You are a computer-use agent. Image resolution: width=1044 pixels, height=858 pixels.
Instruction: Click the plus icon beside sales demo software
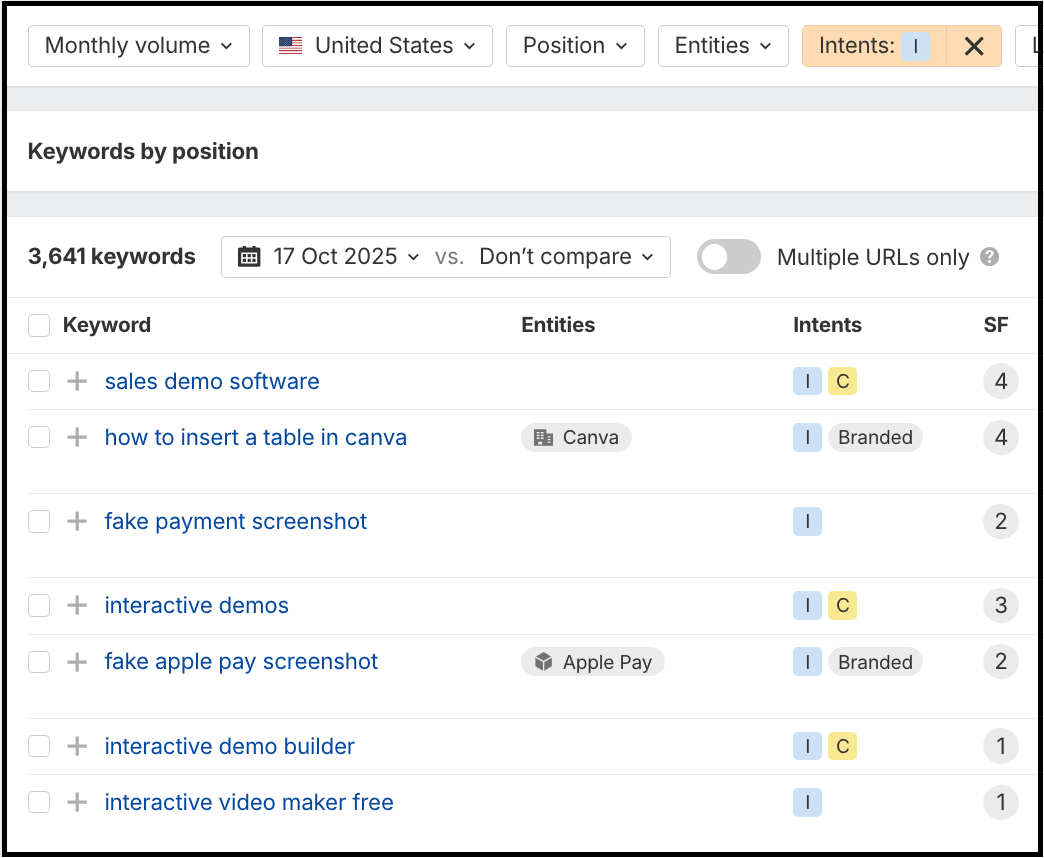77,381
